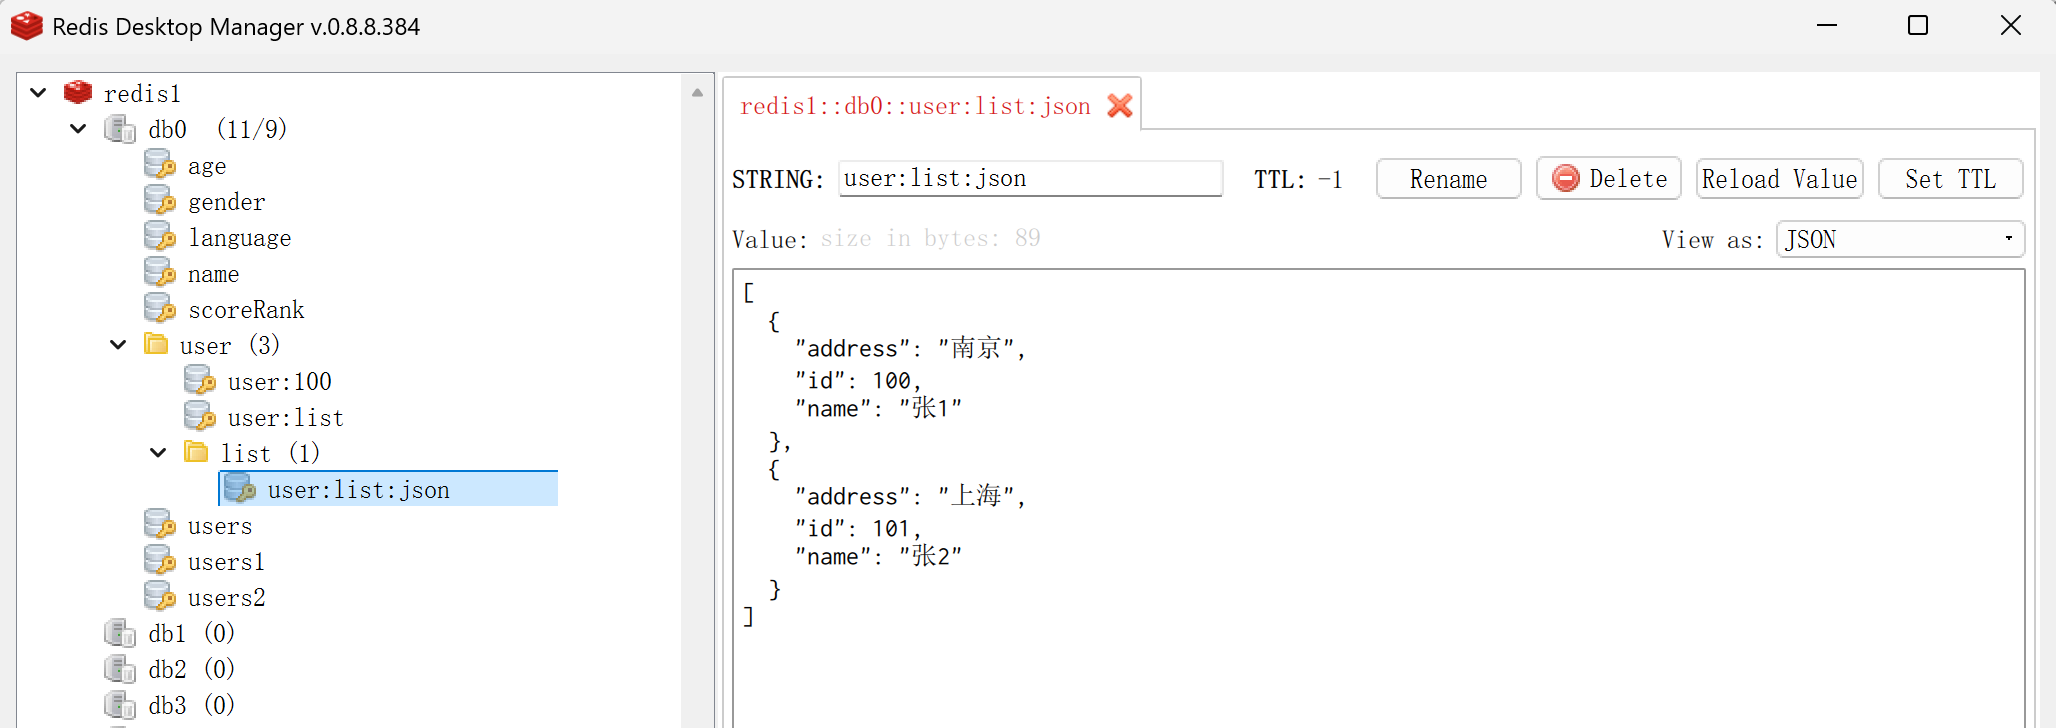2056x728 pixels.
Task: Click the db3 database icon
Action: [120, 705]
